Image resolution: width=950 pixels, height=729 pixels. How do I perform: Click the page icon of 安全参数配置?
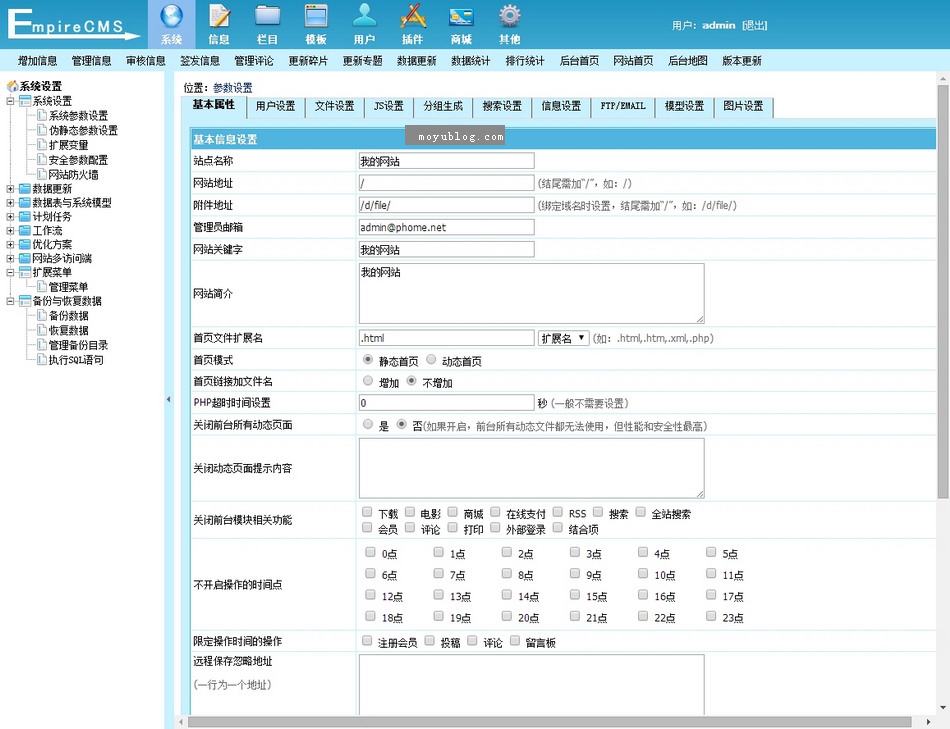pyautogui.click(x=42, y=159)
